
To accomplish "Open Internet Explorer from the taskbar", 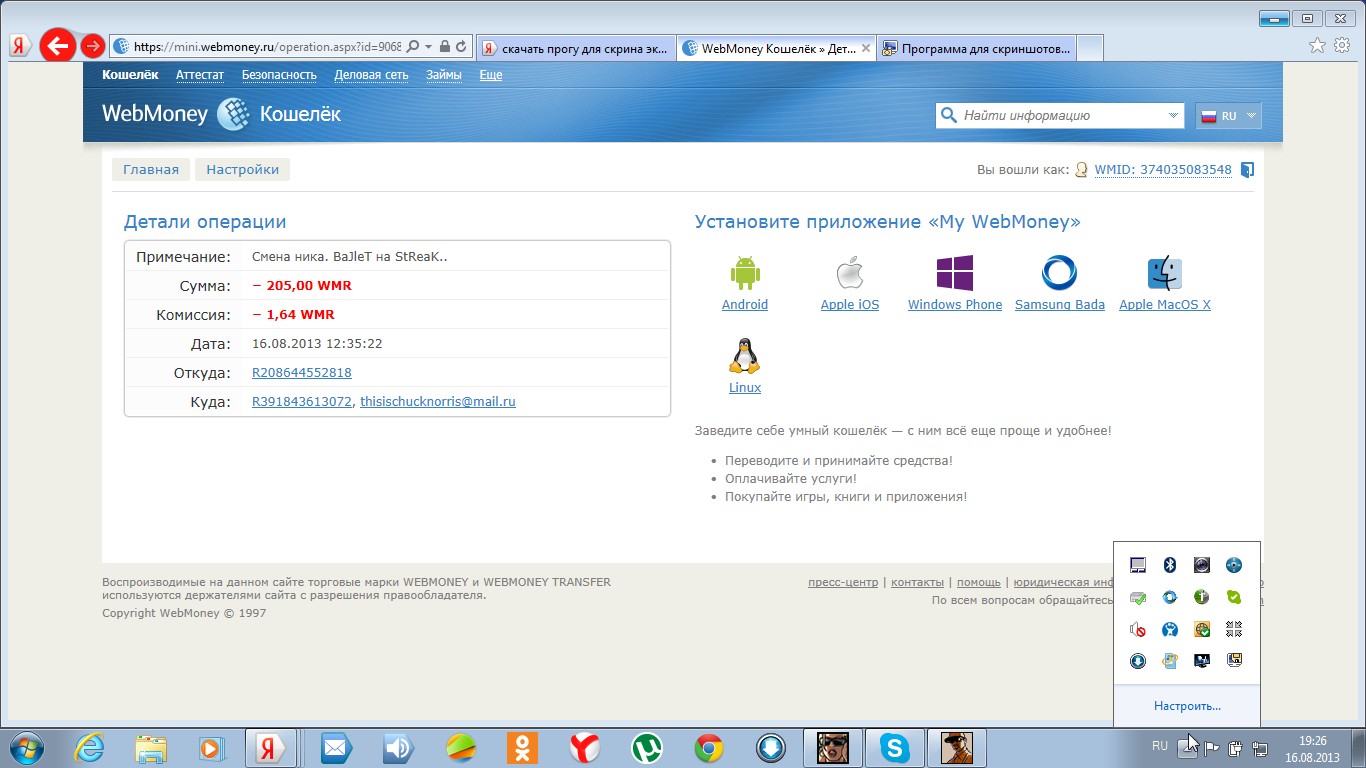I will 91,747.
